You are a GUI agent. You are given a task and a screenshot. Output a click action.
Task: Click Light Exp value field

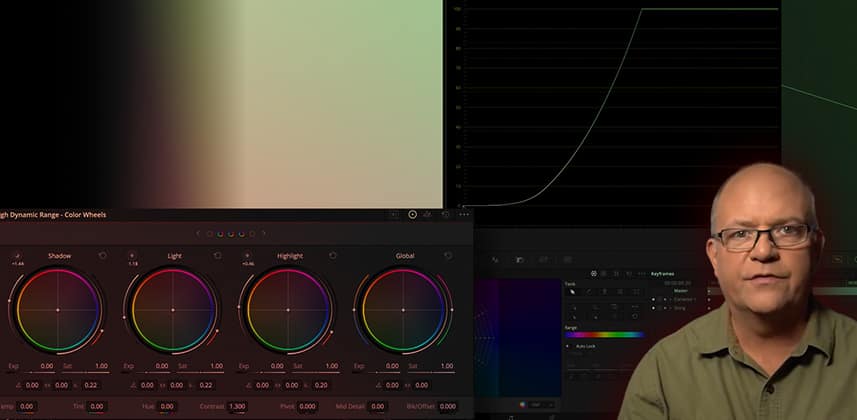pyautogui.click(x=162, y=366)
